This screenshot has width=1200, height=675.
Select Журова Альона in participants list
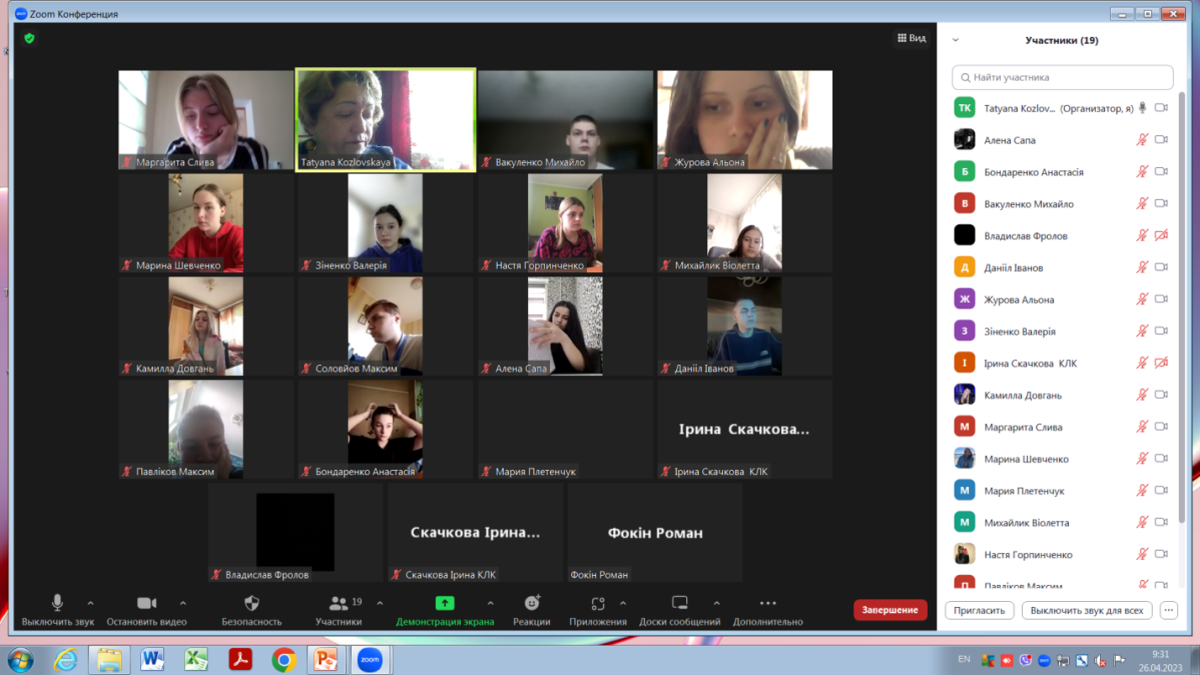click(1018, 299)
